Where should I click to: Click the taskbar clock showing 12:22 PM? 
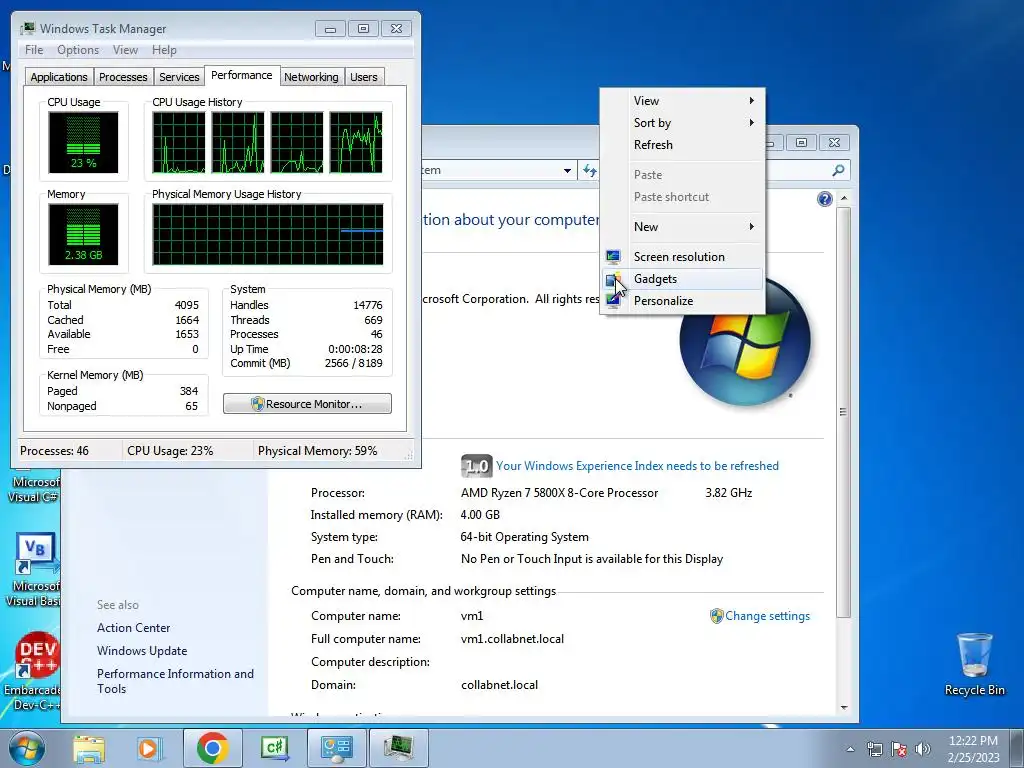tap(973, 749)
